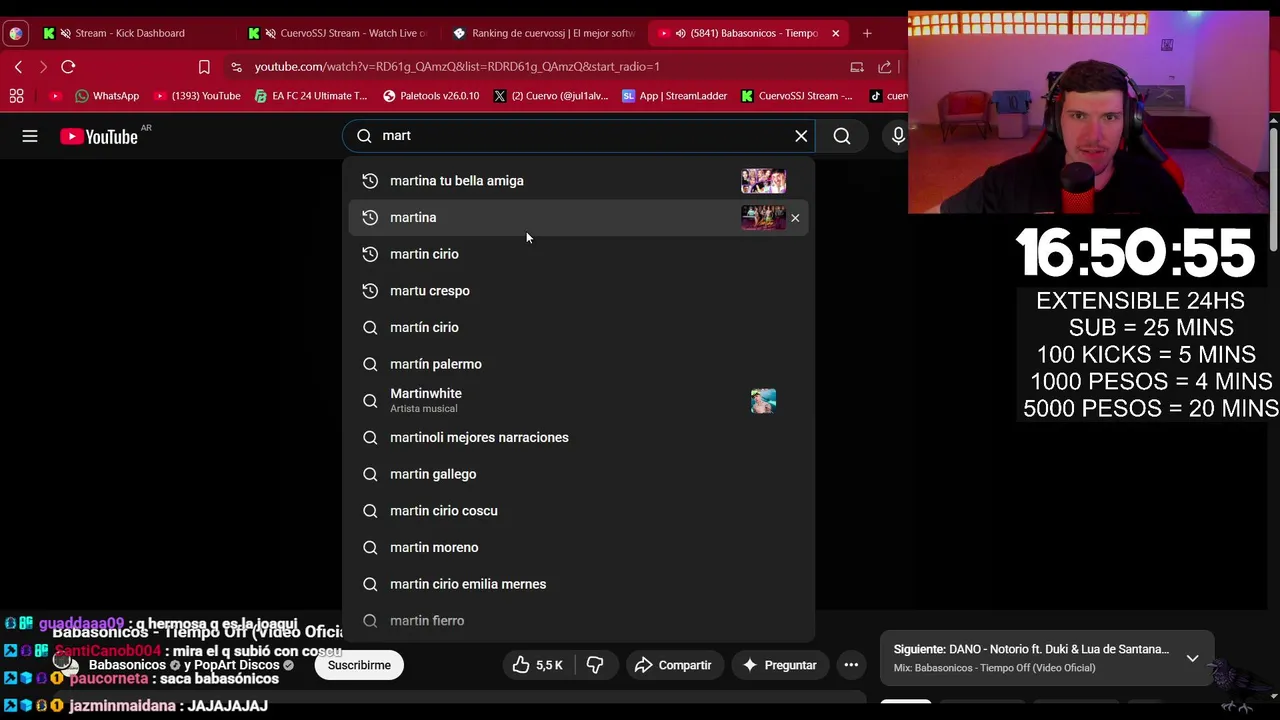Open more actions three-dot menu
1280x720 pixels.
[x=851, y=665]
